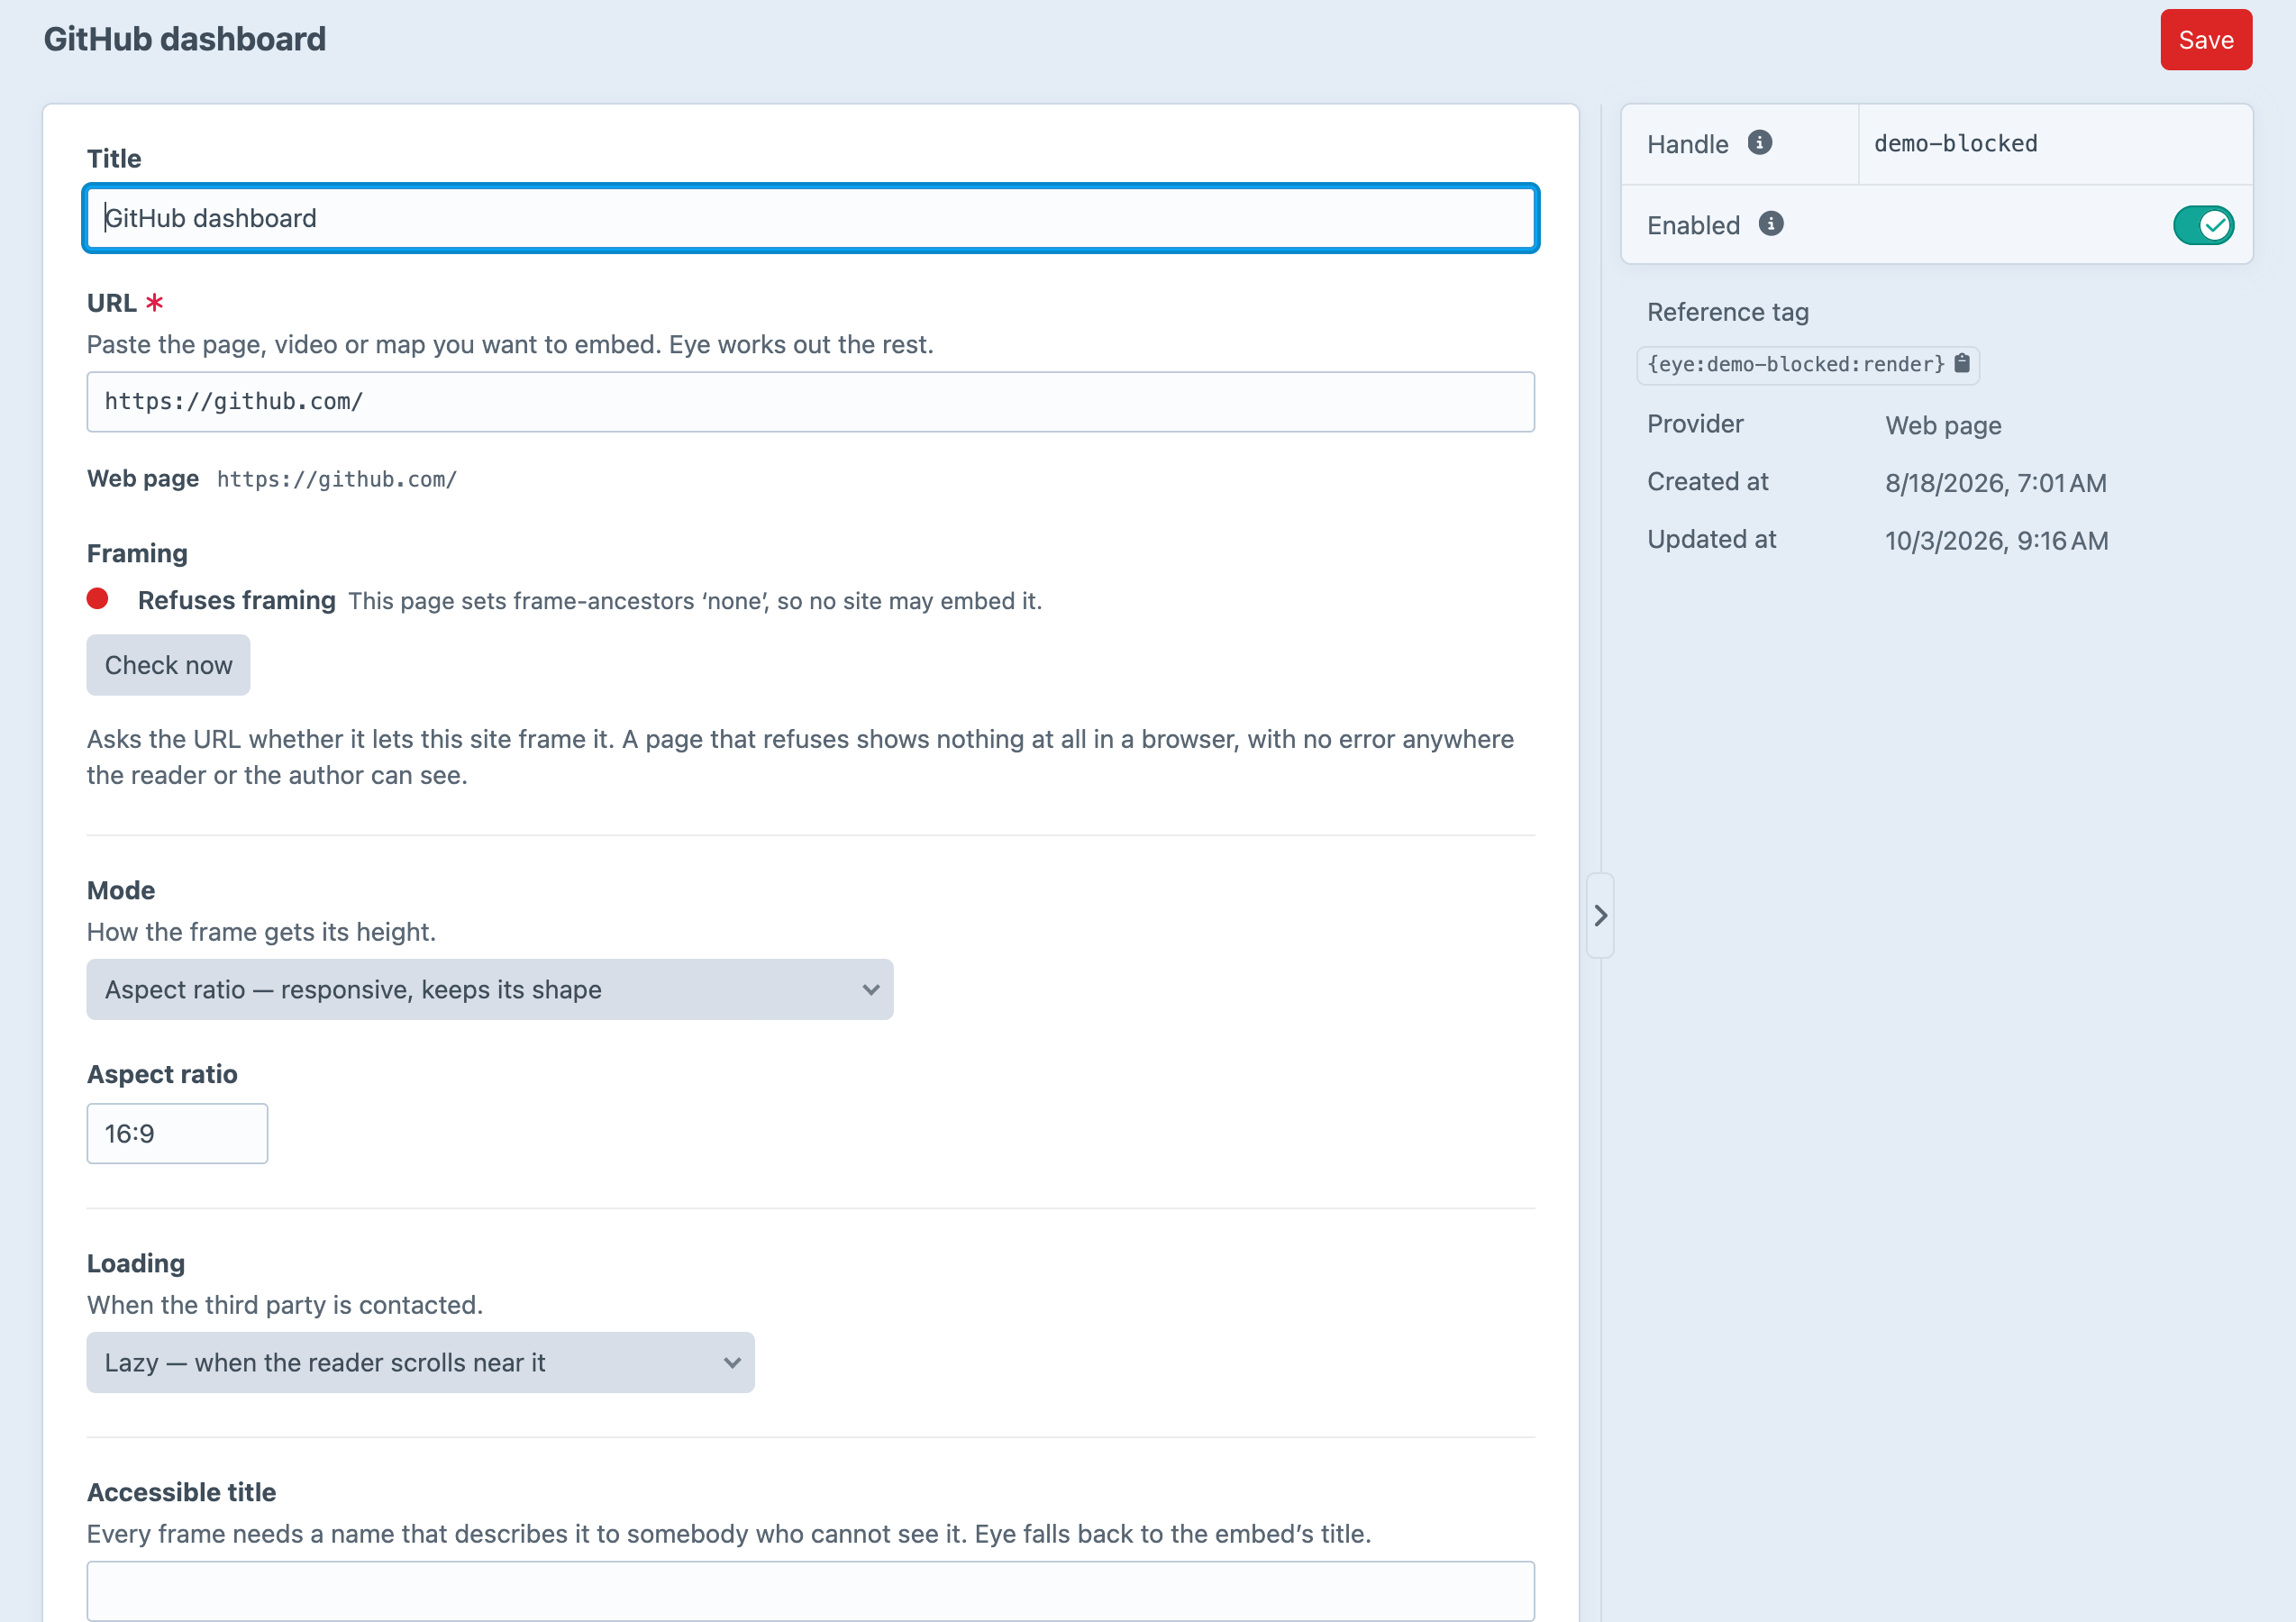Image resolution: width=2296 pixels, height=1622 pixels.
Task: Collapse the sidebar with the chevron handle
Action: tap(1600, 915)
